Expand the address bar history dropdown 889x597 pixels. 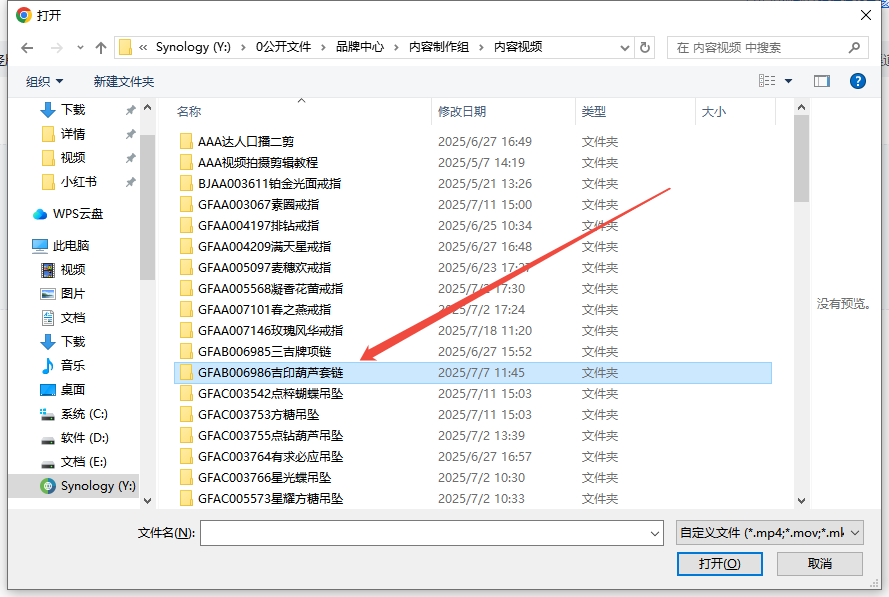[x=625, y=47]
